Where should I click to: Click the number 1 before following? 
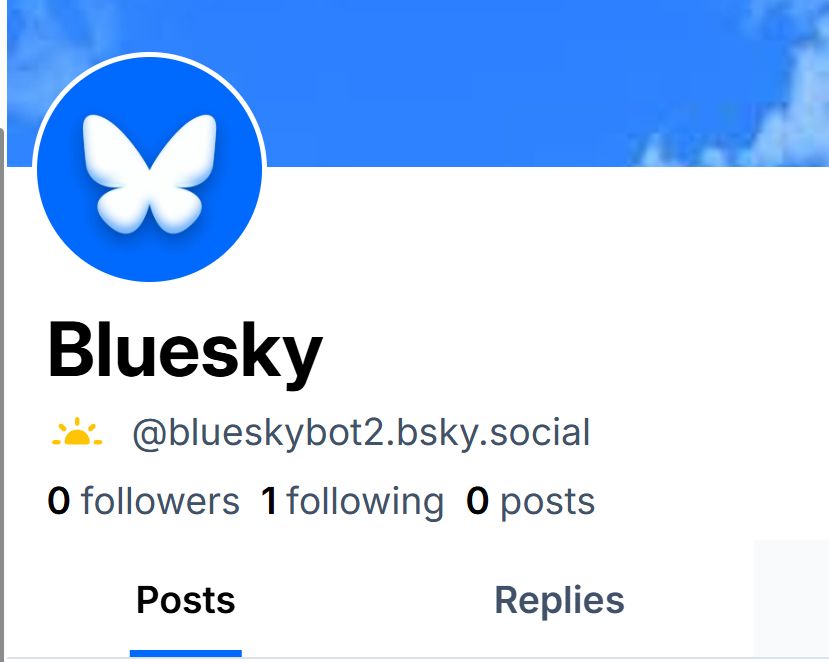pos(270,501)
